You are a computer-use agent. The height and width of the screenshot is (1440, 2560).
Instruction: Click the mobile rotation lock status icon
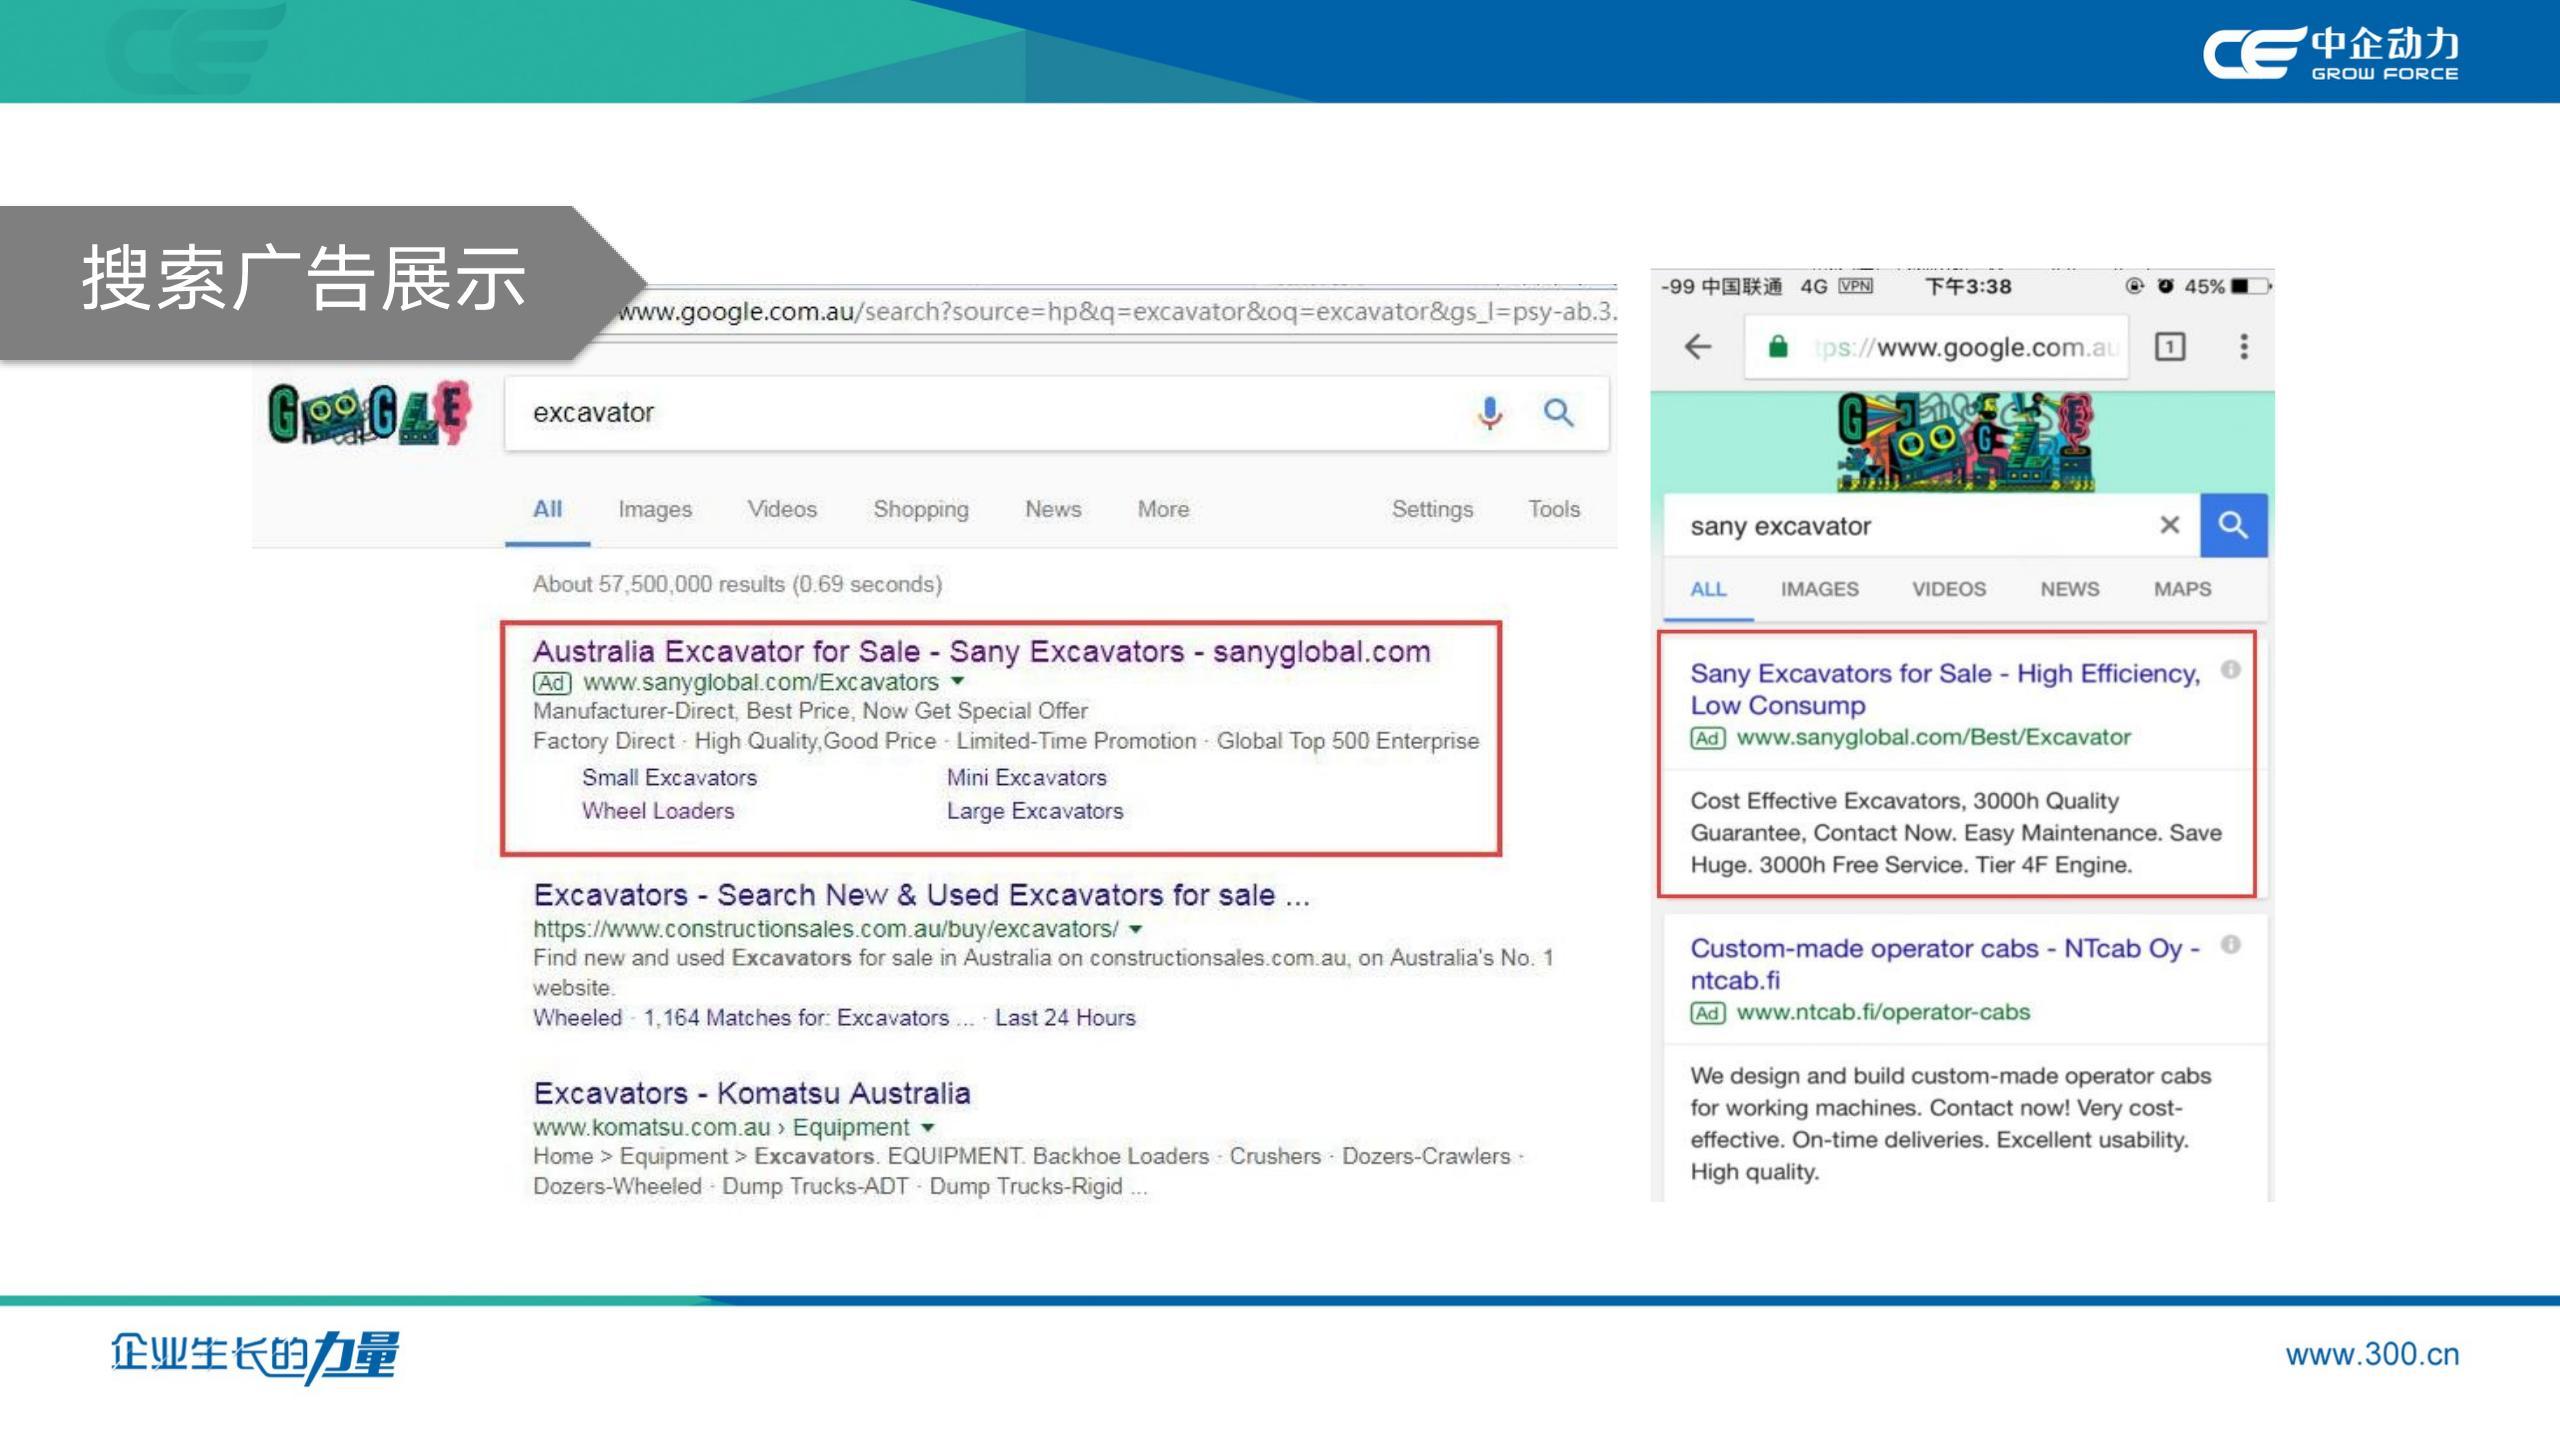2134,286
